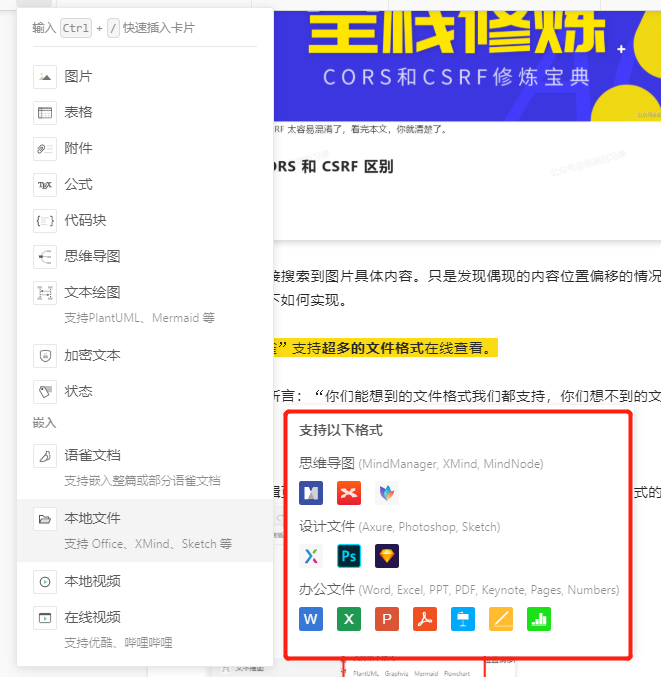Click the 本地文件 folder icon

[x=45, y=519]
